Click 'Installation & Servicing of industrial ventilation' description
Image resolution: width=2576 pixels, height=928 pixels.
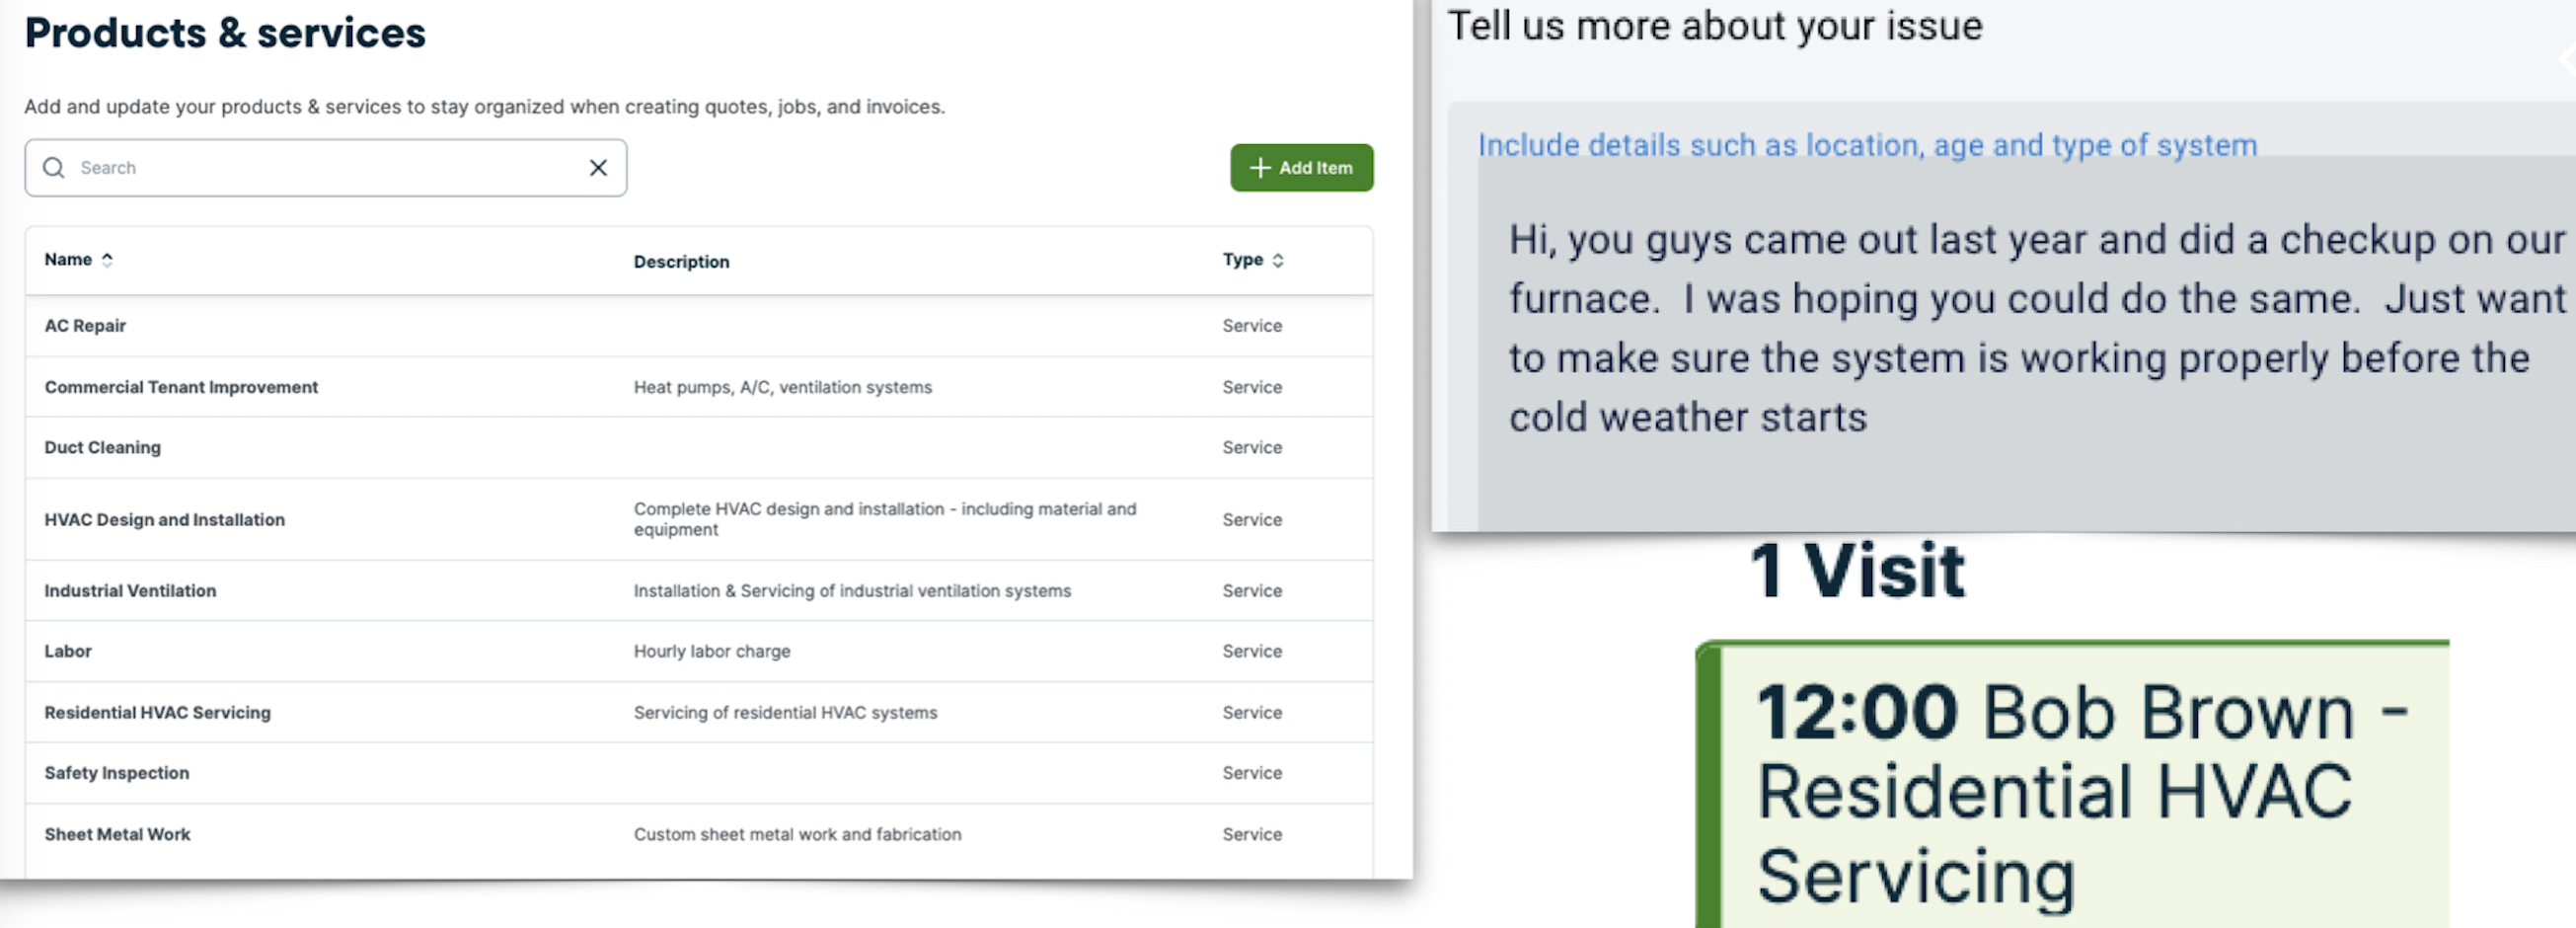pyautogui.click(x=852, y=591)
